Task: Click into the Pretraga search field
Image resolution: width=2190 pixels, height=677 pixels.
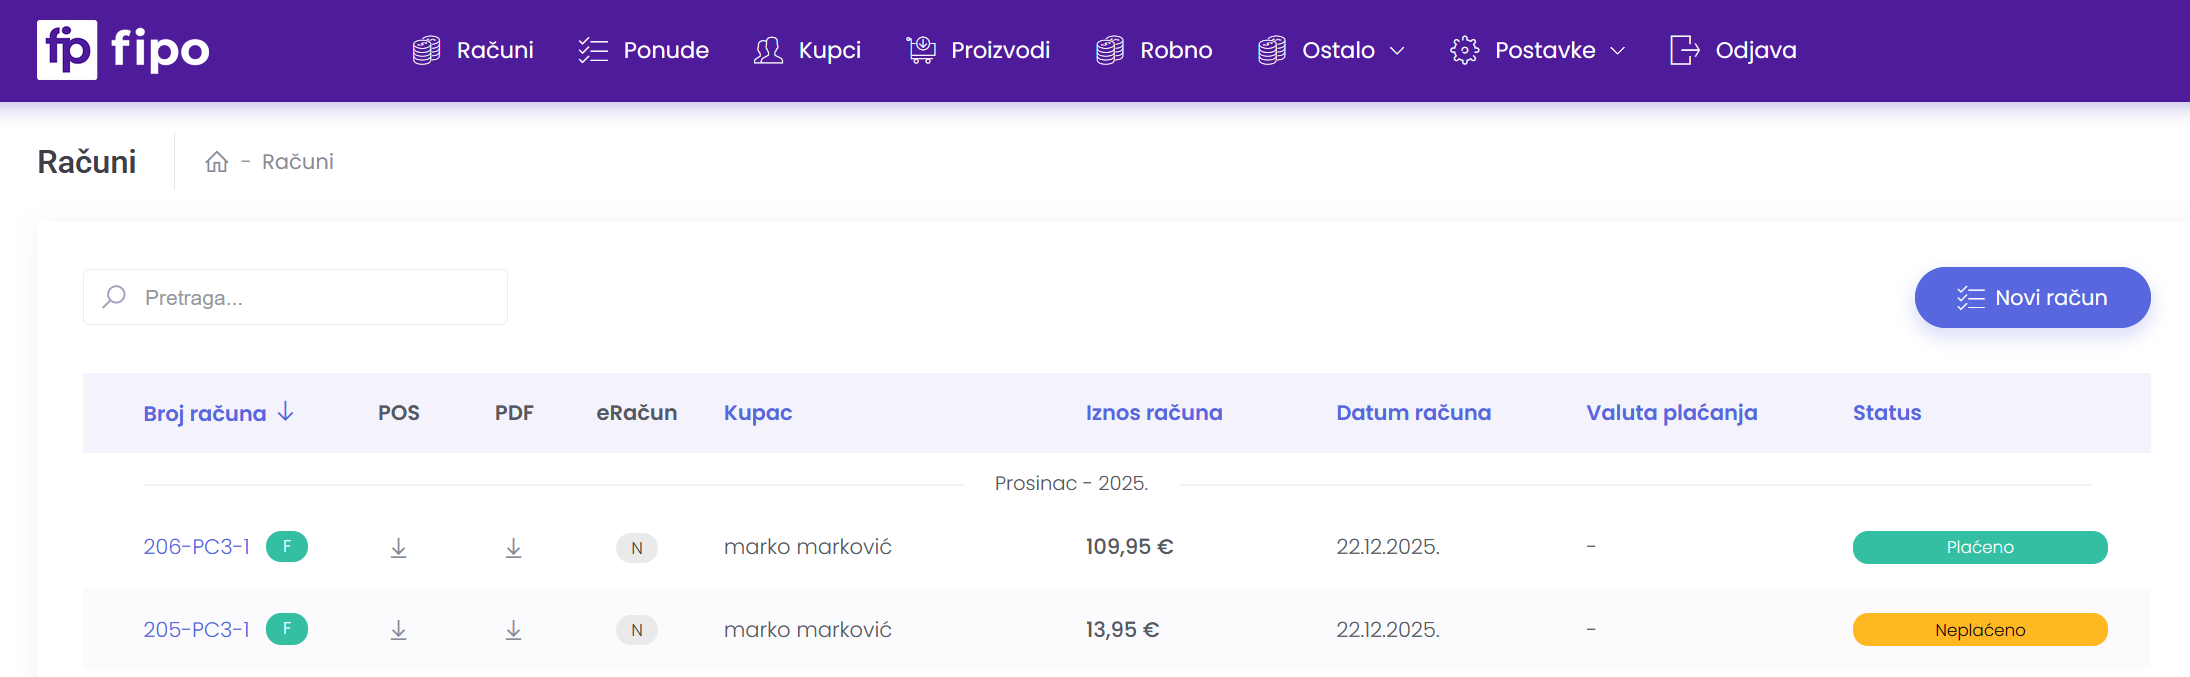Action: click(x=310, y=298)
